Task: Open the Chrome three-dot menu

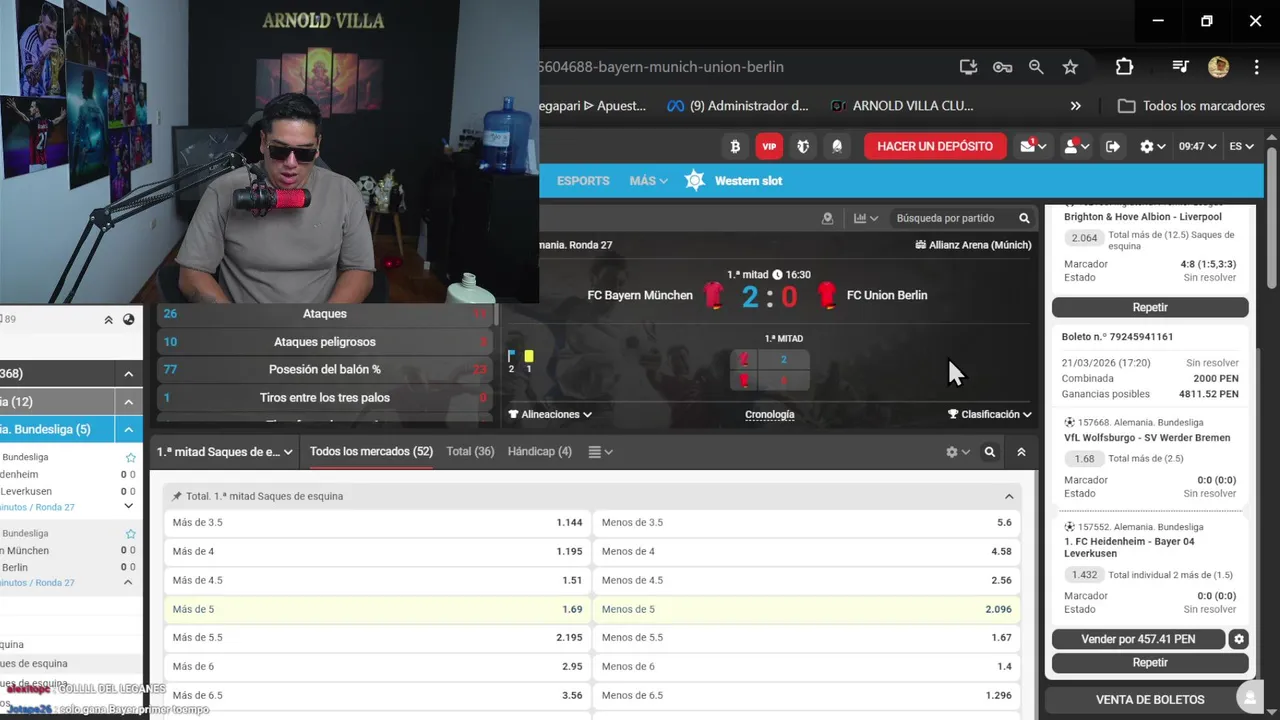Action: pyautogui.click(x=1256, y=67)
